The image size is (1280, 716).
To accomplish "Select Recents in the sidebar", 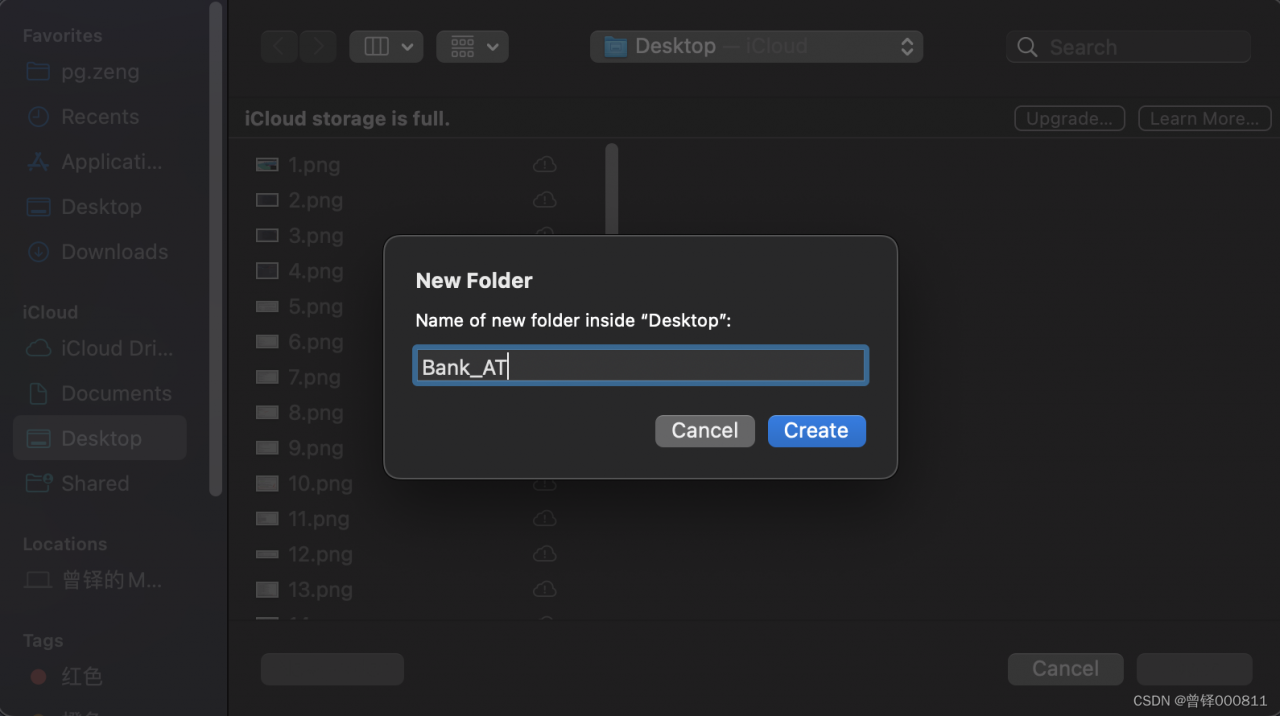I will coord(99,117).
